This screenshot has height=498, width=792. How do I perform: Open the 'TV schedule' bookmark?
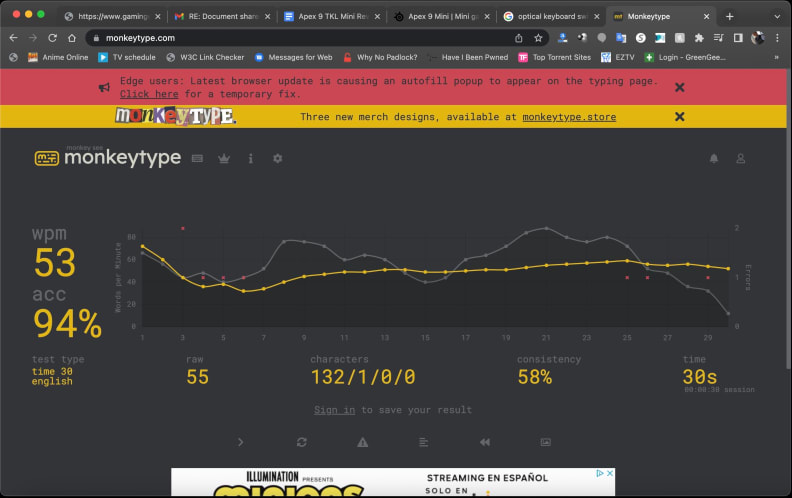[127, 58]
